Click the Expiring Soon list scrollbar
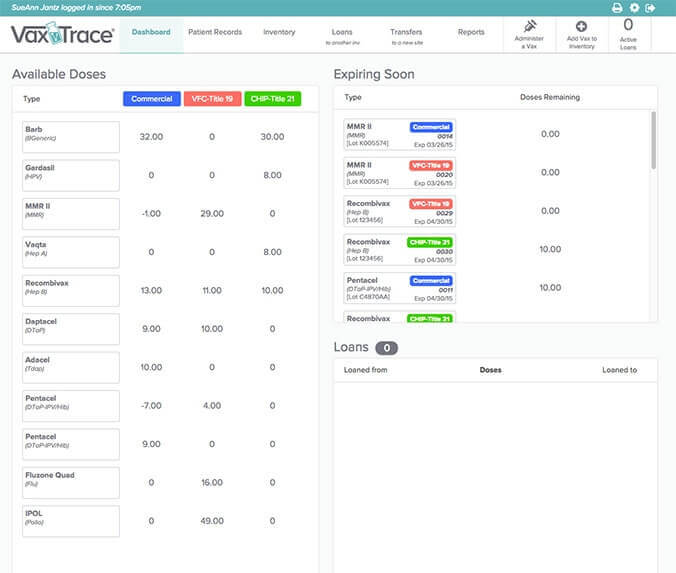Viewport: 676px width, 573px height. pos(653,140)
